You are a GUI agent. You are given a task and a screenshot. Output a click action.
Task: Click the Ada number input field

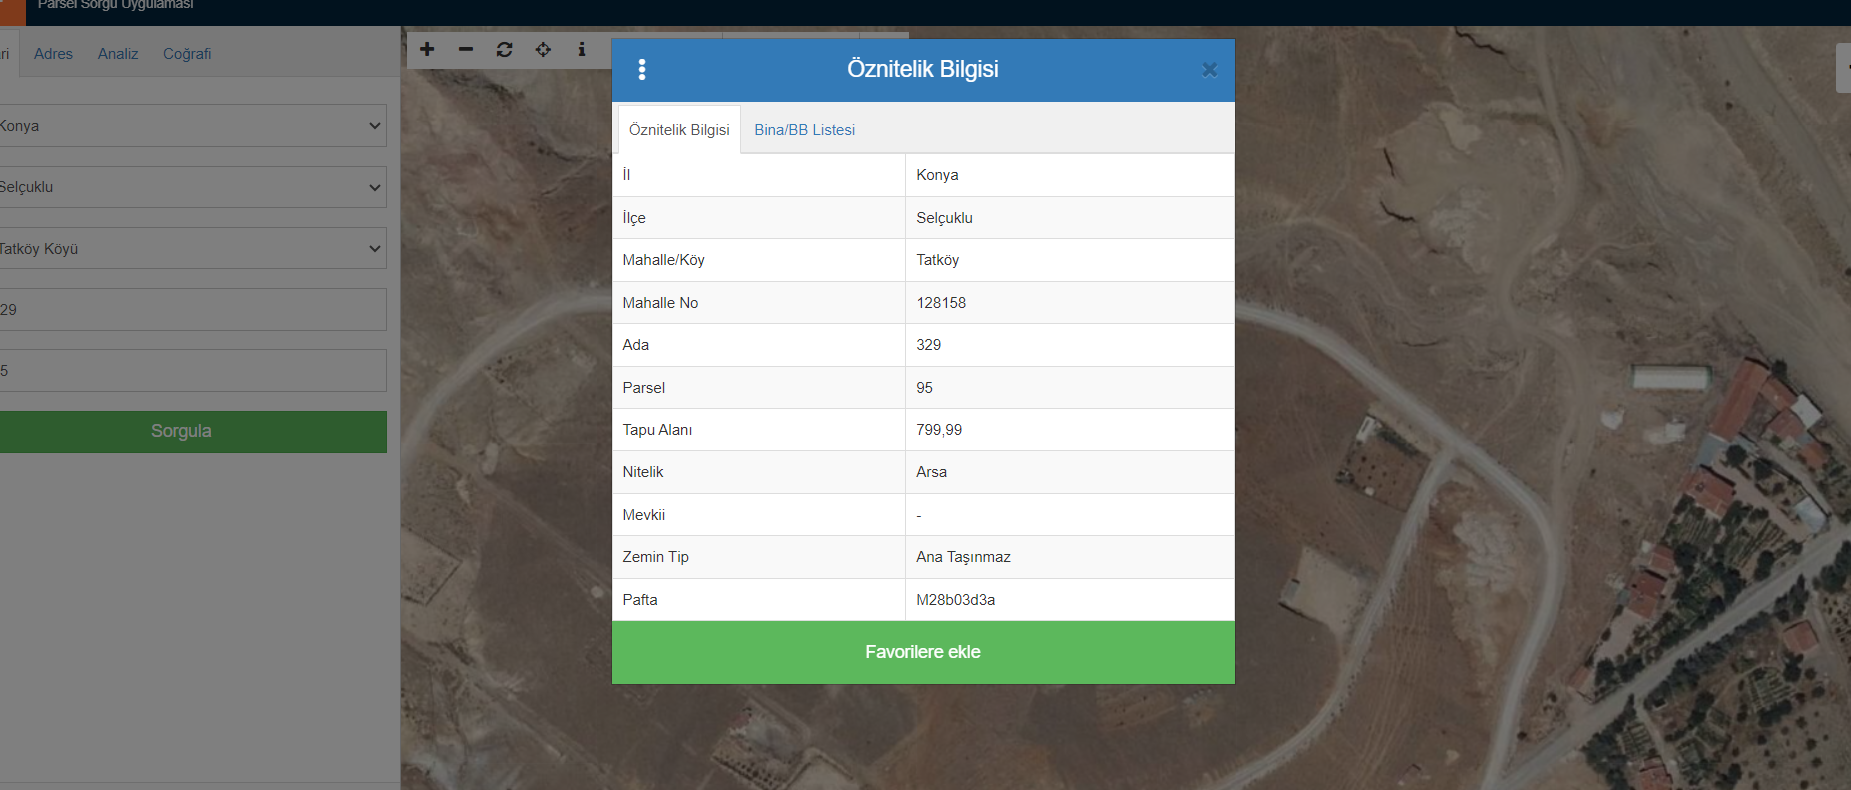click(x=192, y=310)
